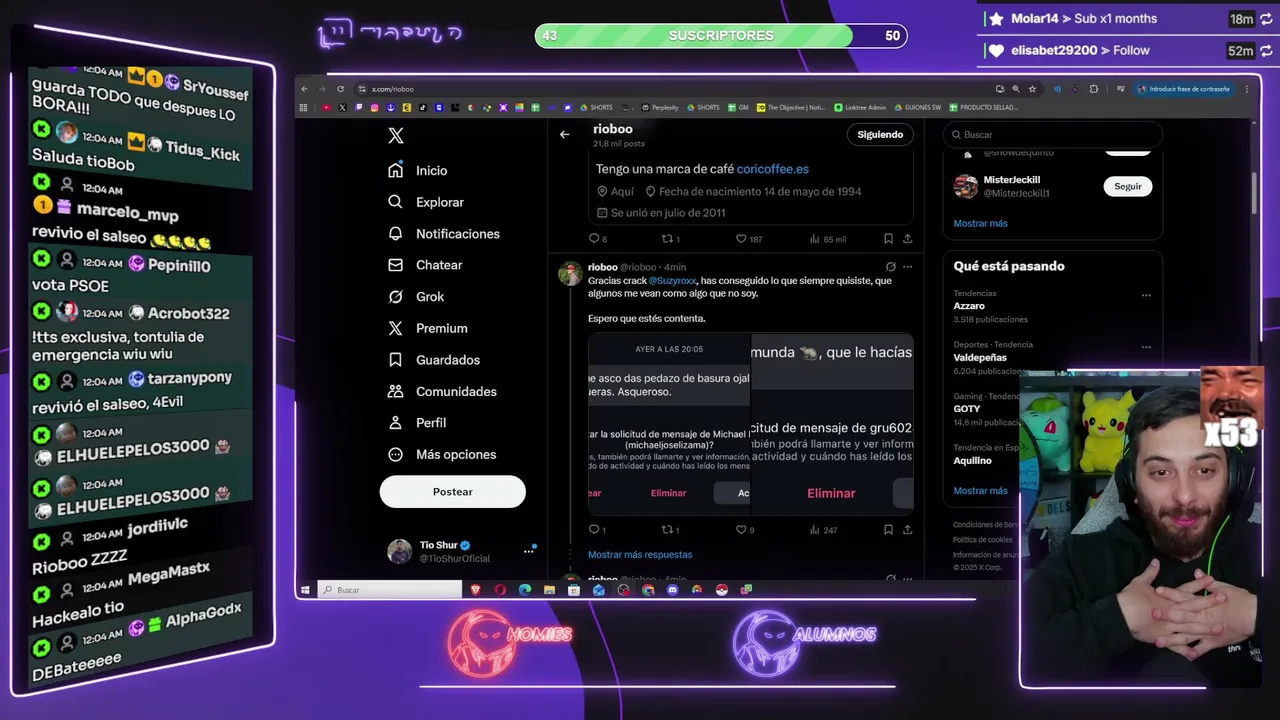Click Windows taskbar Buscar search box
This screenshot has height=720, width=1280.
coord(390,590)
